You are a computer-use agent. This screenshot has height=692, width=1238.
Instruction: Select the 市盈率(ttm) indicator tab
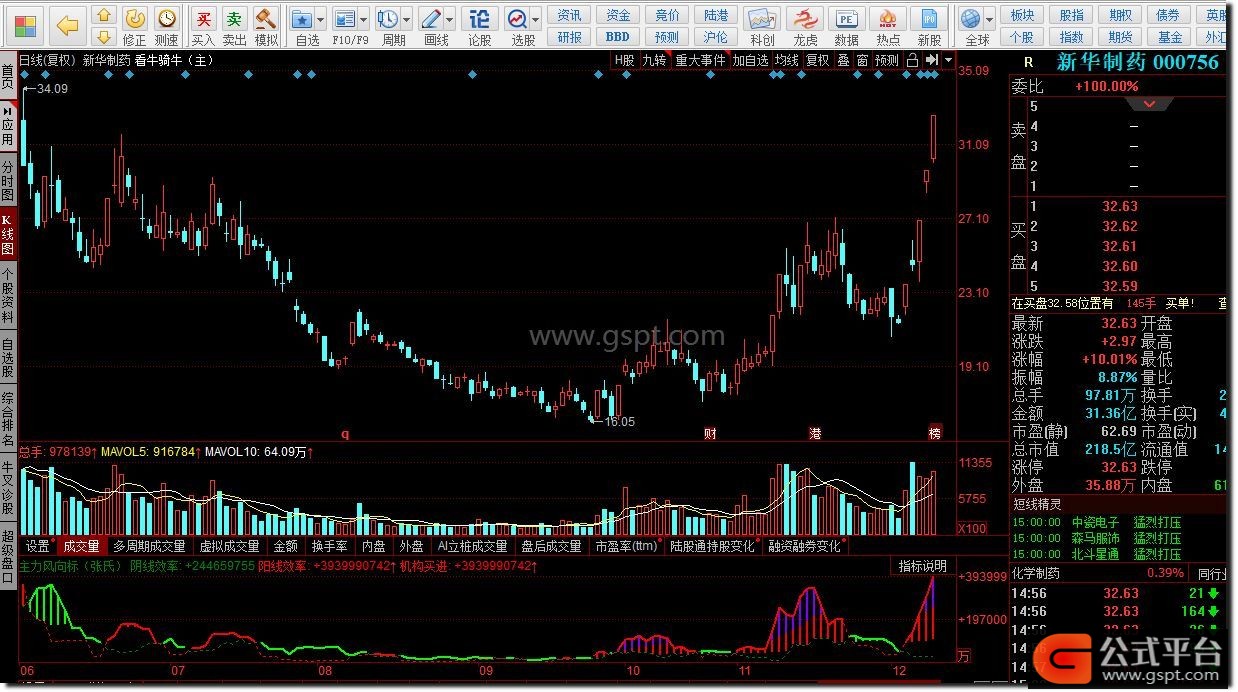tap(626, 546)
